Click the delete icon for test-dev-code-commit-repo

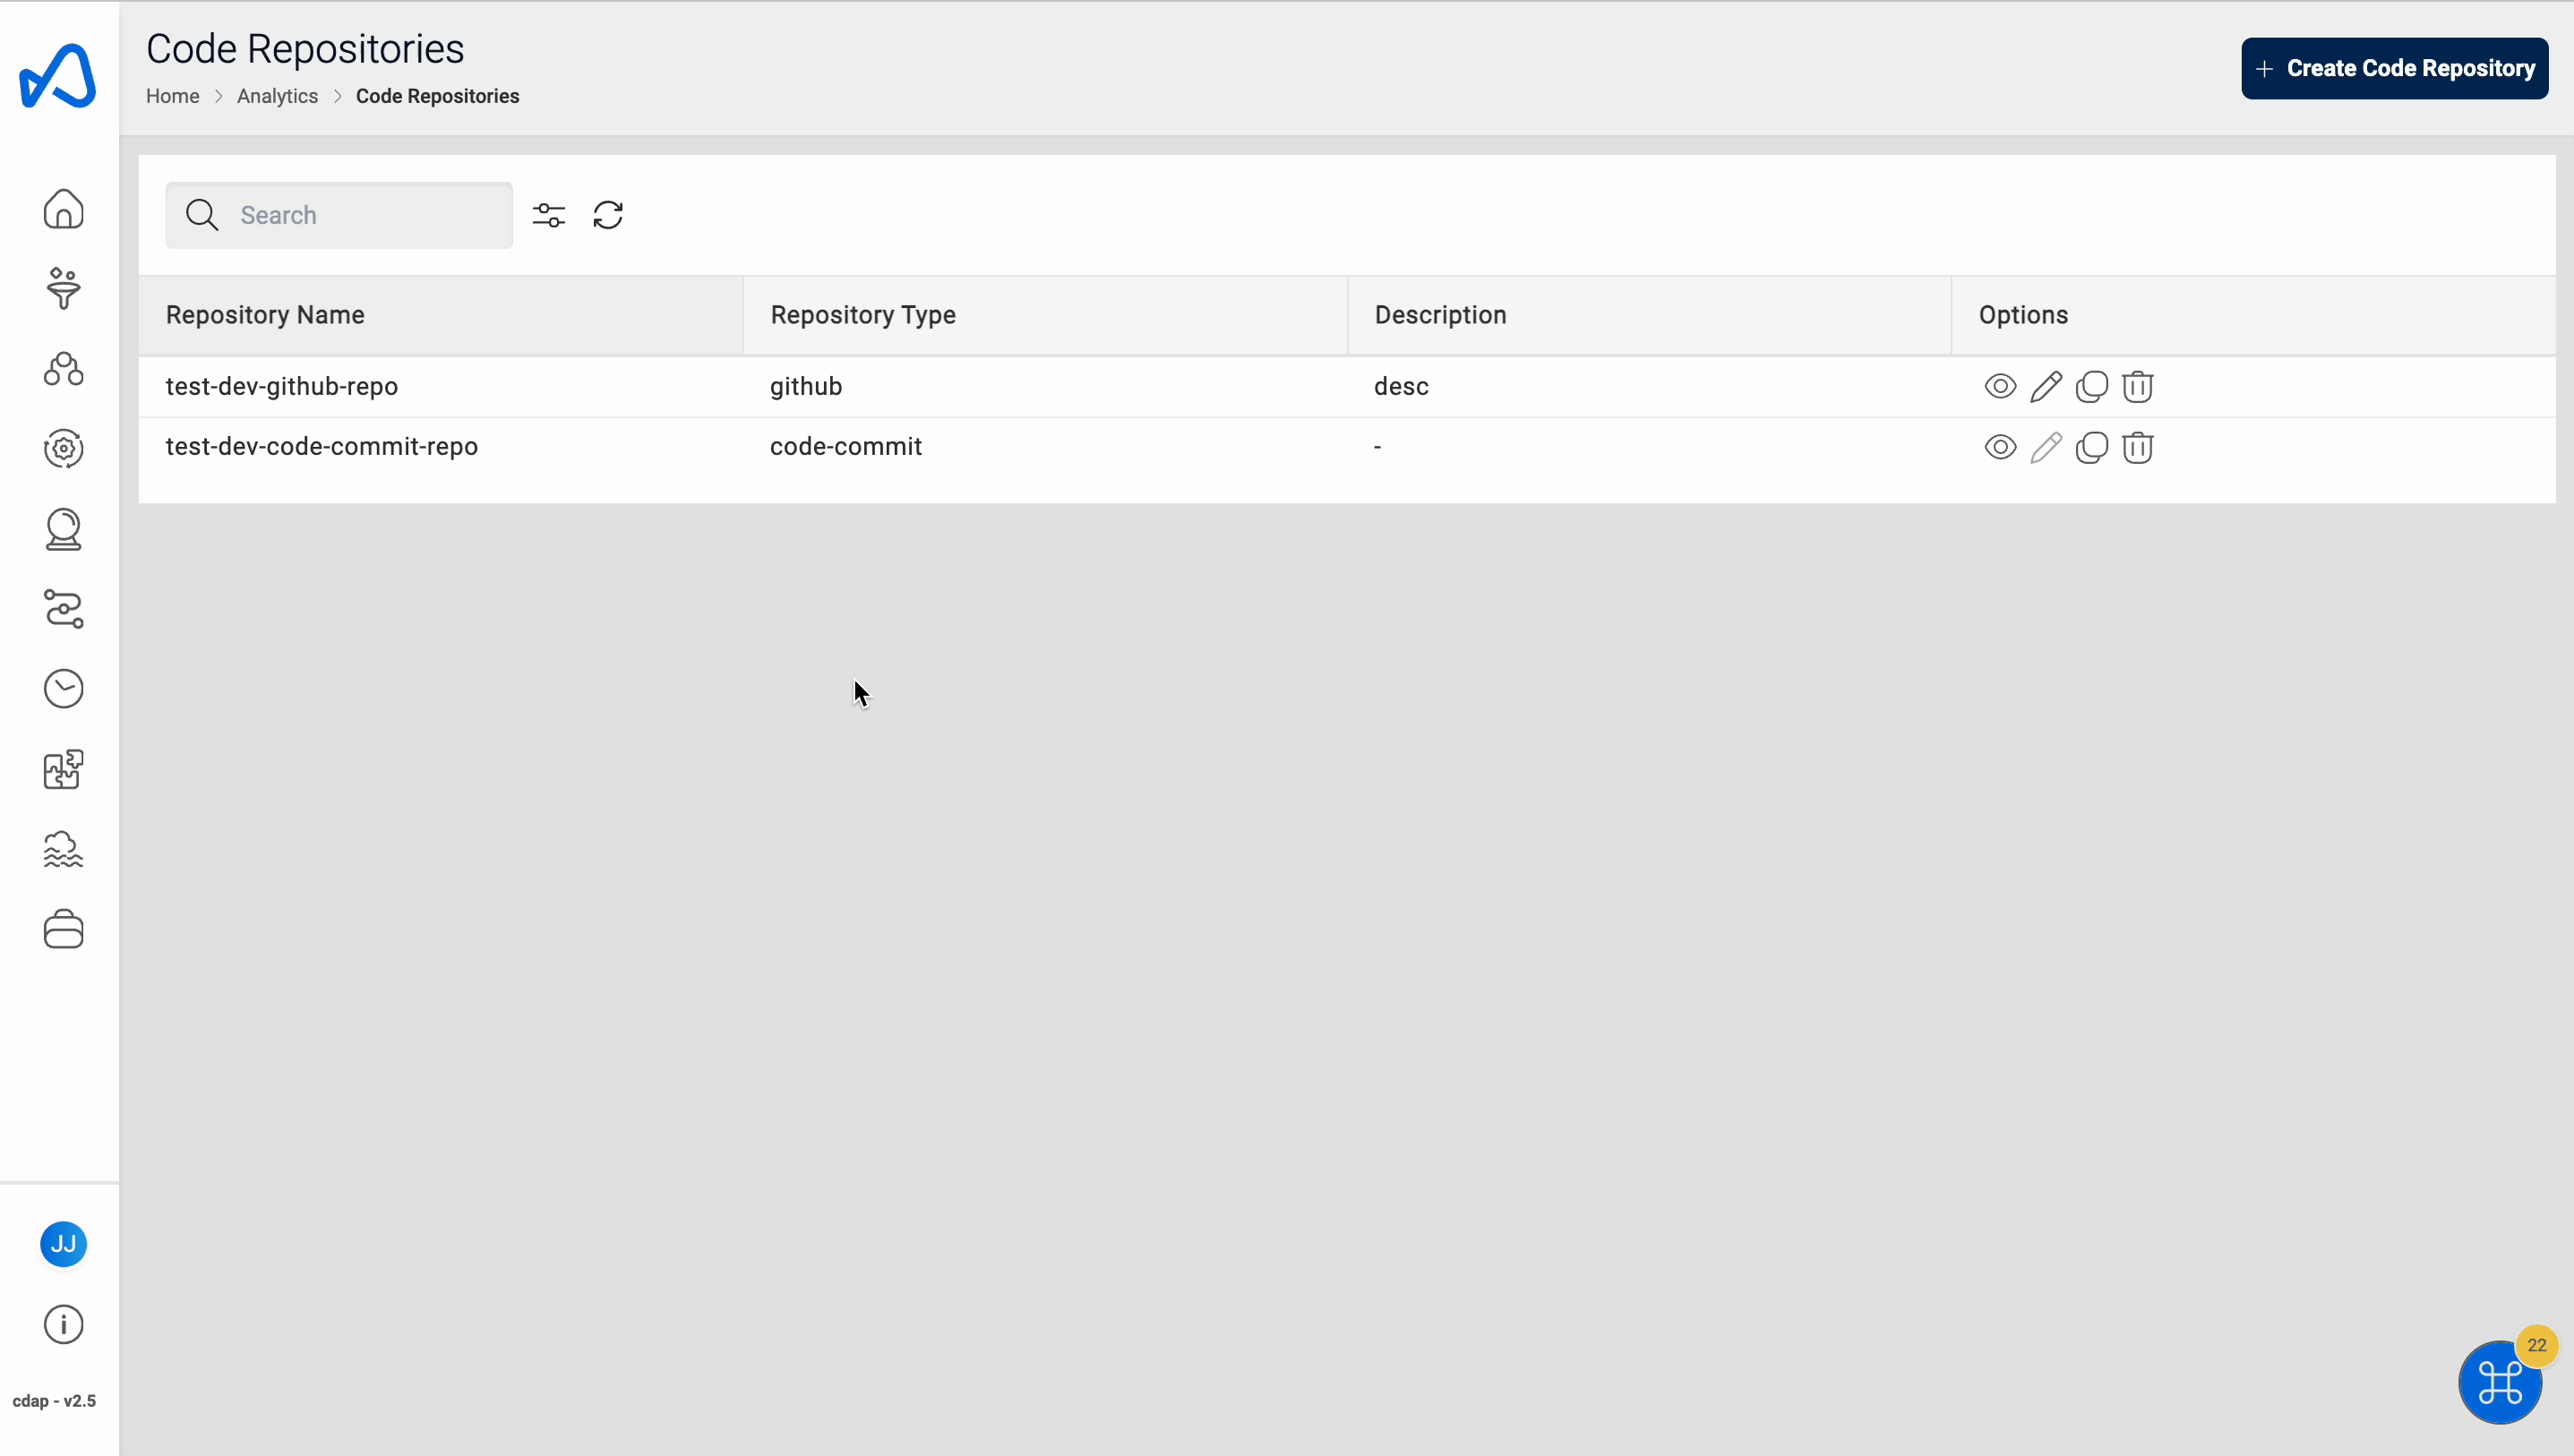[2137, 447]
